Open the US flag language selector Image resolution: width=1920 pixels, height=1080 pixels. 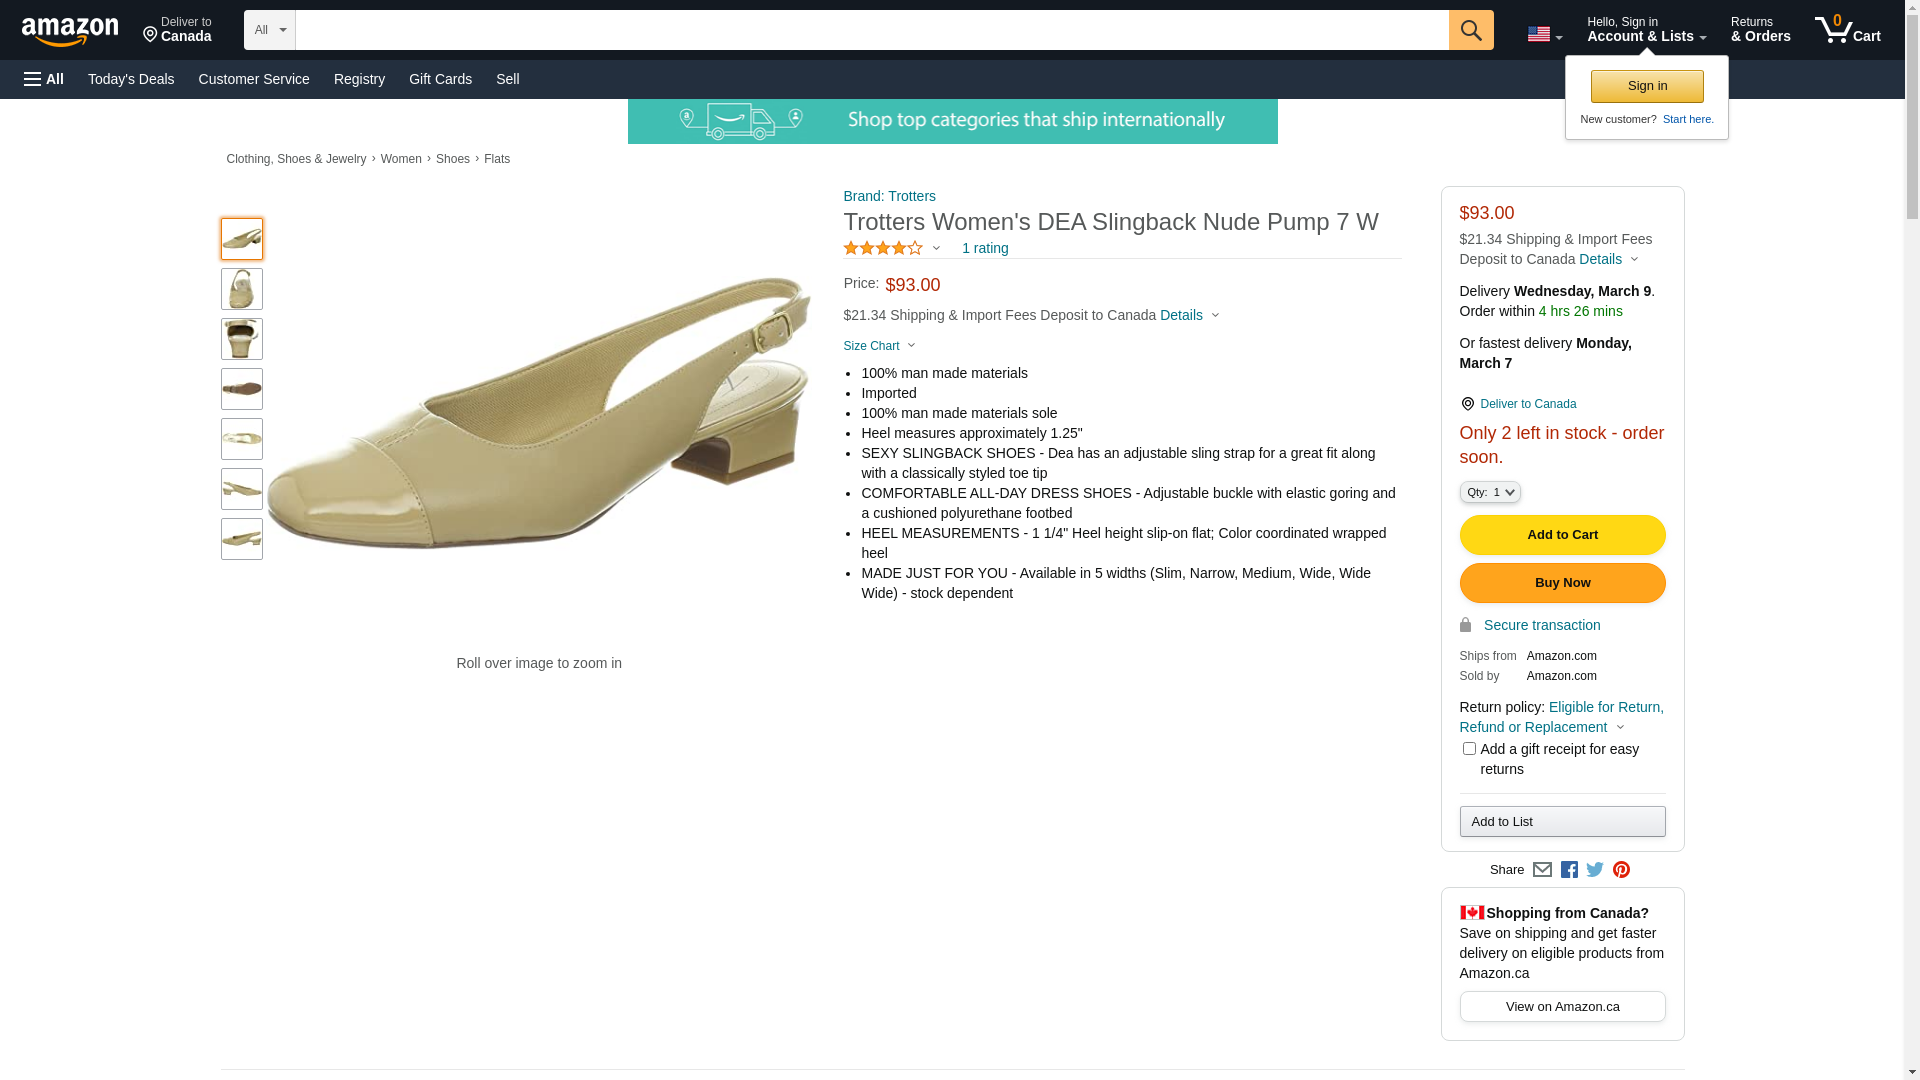(x=1544, y=35)
